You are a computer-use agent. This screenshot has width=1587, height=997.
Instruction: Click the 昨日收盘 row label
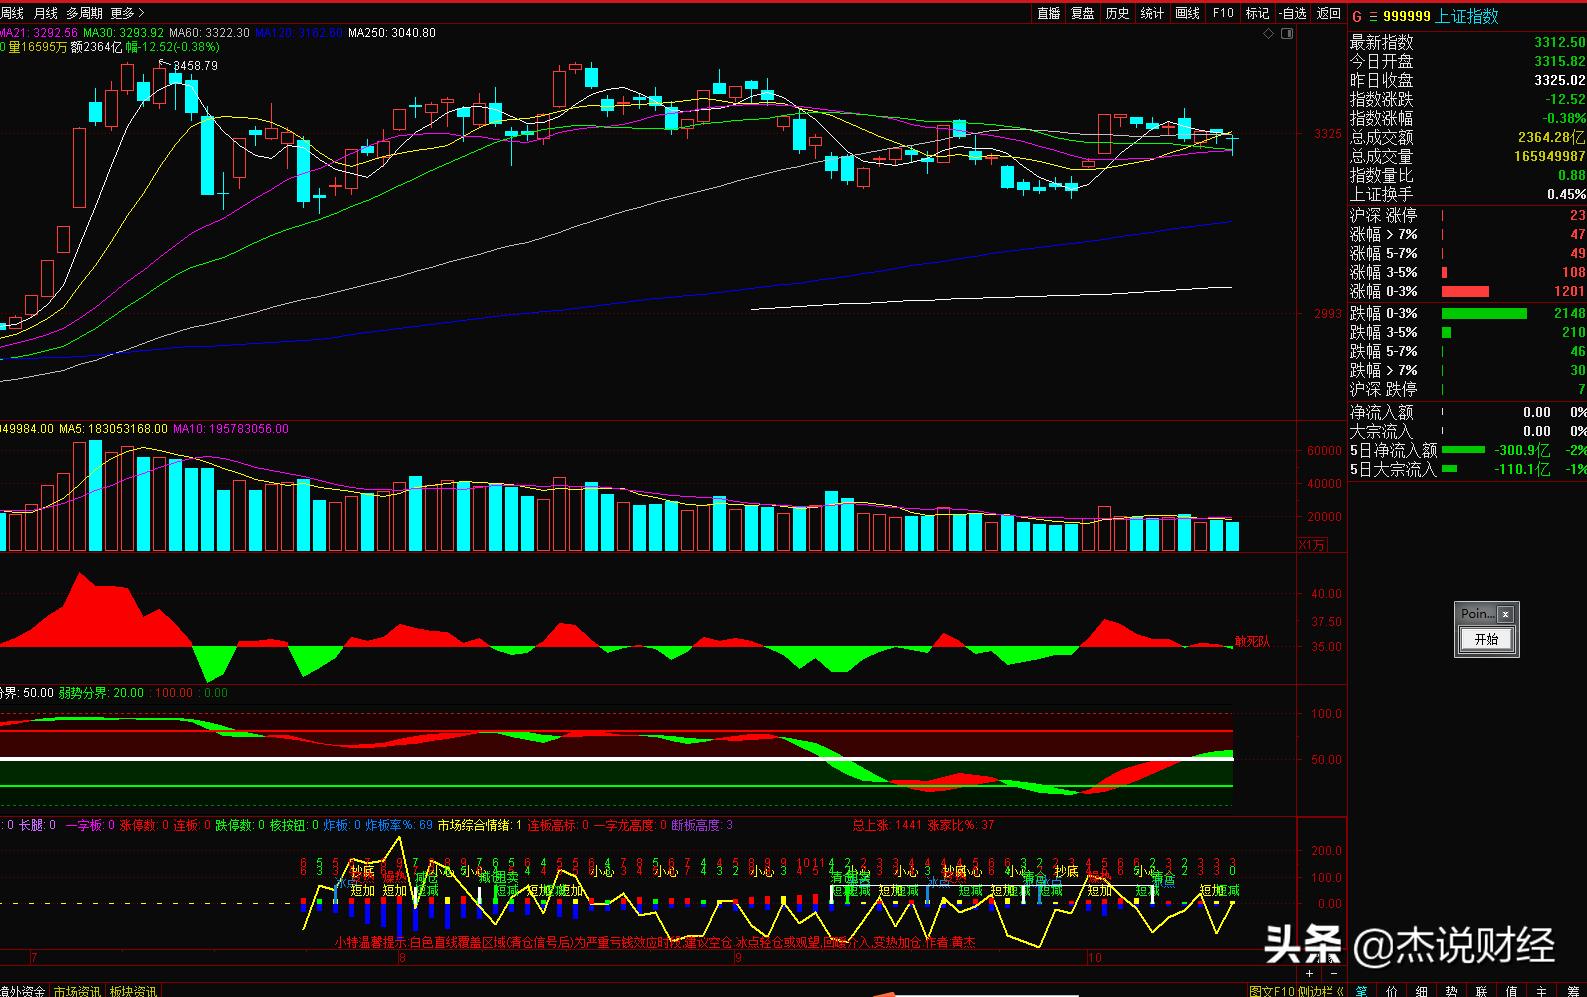point(1382,80)
